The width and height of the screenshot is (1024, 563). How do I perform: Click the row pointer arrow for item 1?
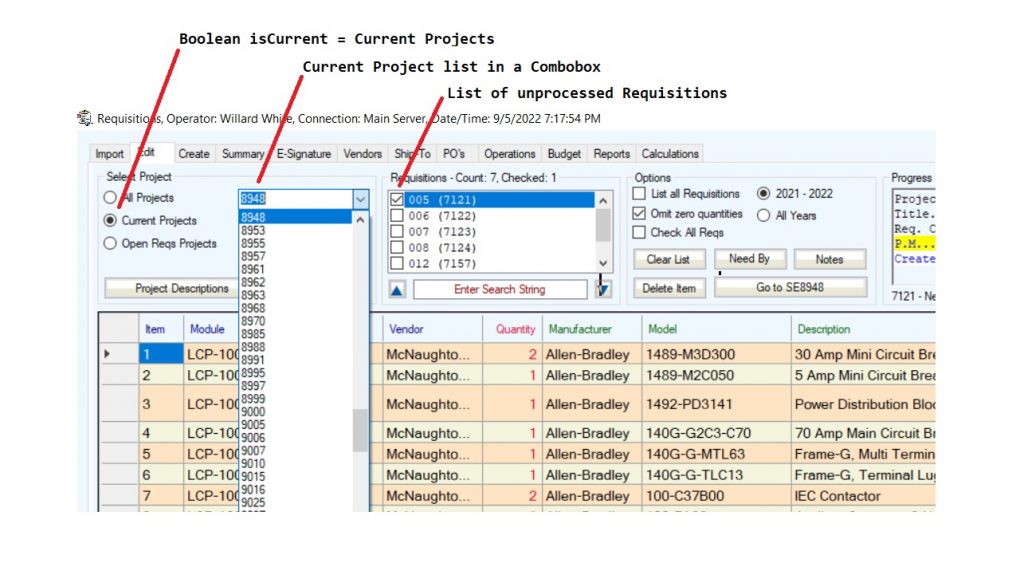coord(108,354)
